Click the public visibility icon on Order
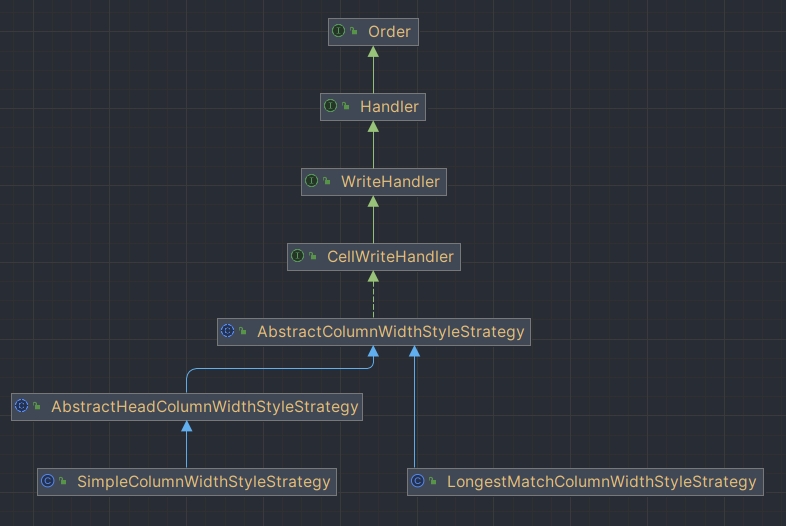The width and height of the screenshot is (786, 526). point(354,32)
